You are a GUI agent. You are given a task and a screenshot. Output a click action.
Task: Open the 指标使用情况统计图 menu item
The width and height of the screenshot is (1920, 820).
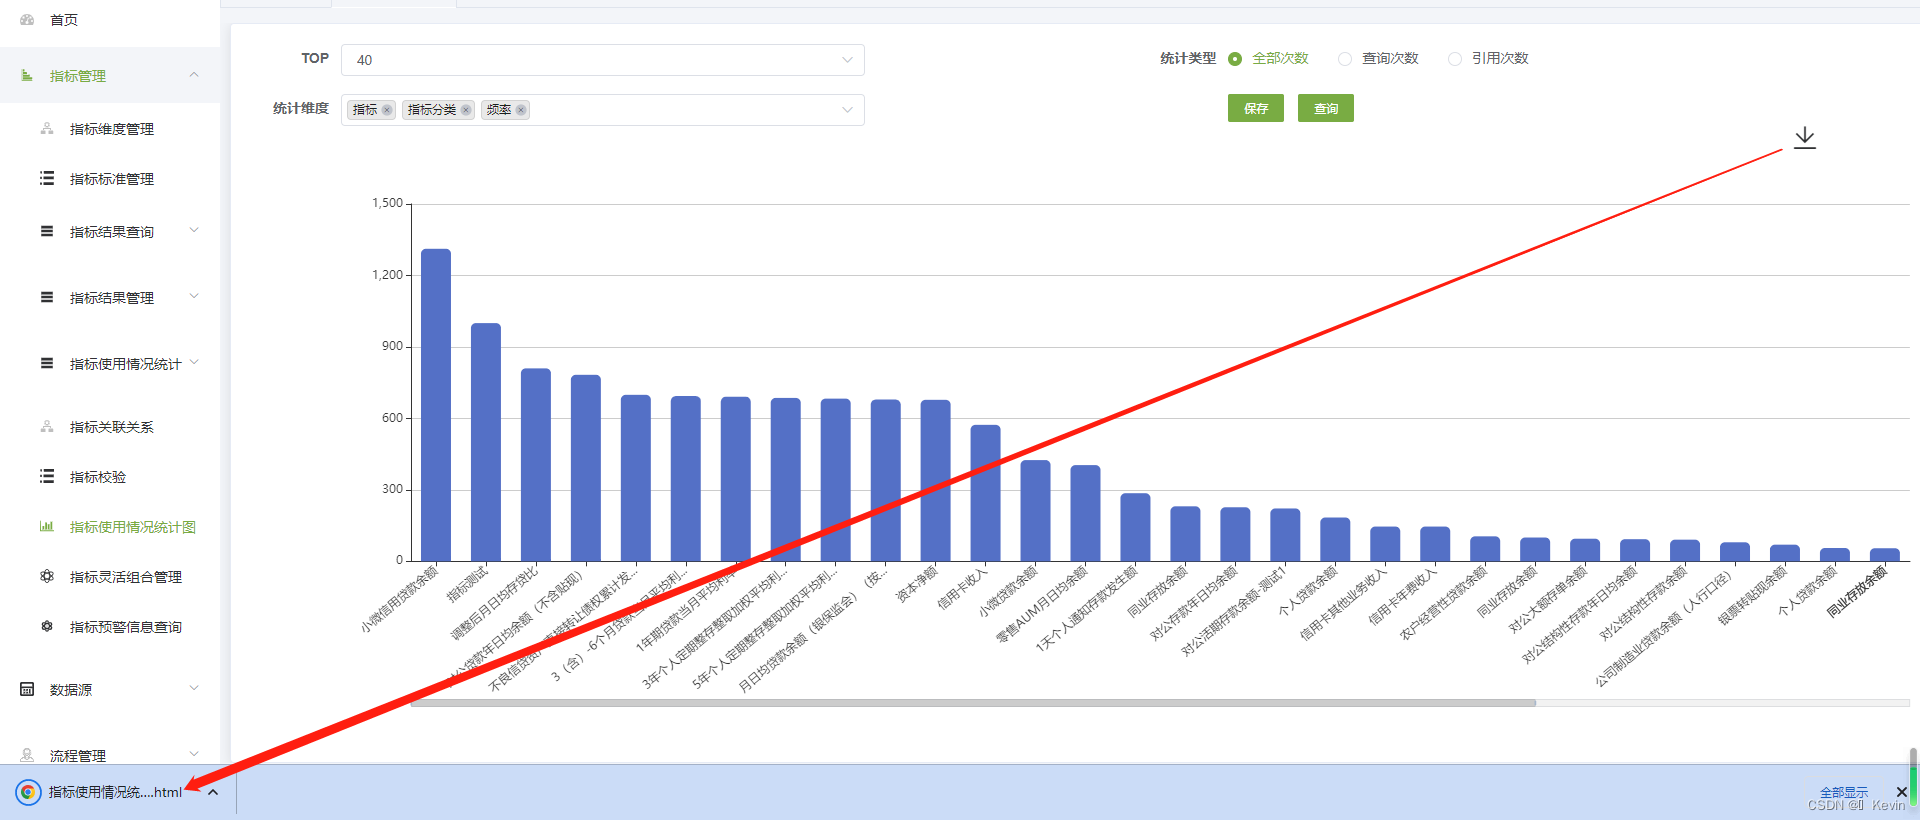[x=133, y=527]
